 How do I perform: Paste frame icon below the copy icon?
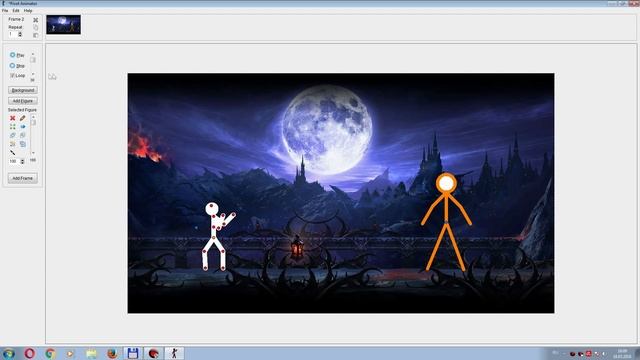point(36,35)
